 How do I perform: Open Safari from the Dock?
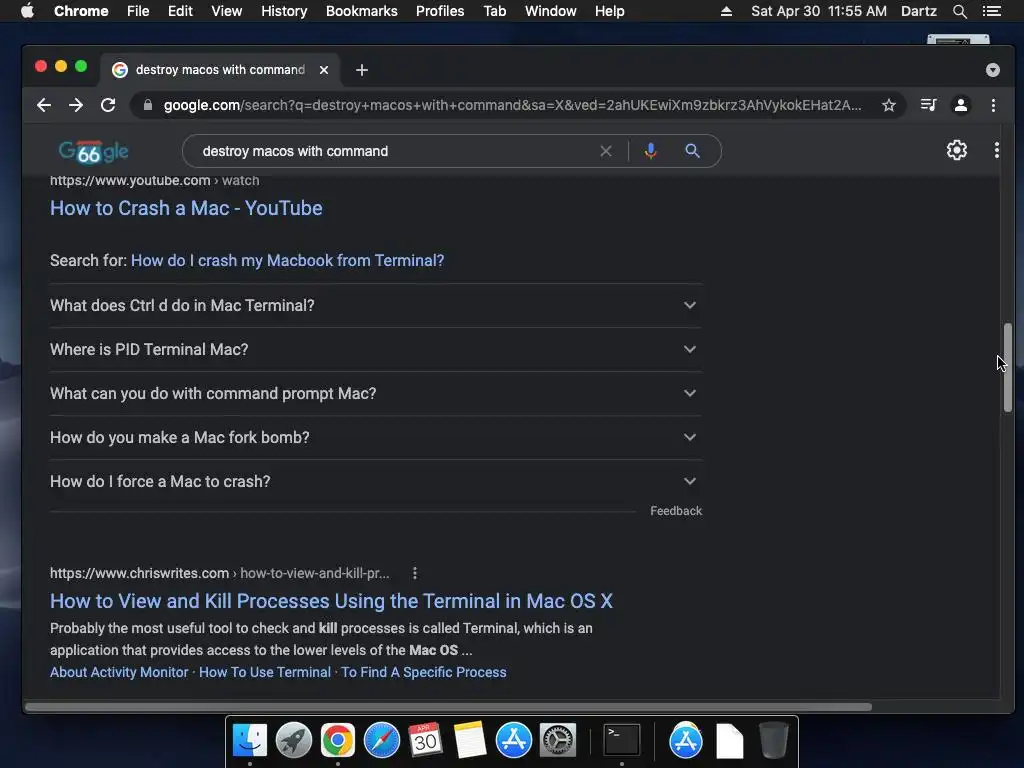point(381,740)
